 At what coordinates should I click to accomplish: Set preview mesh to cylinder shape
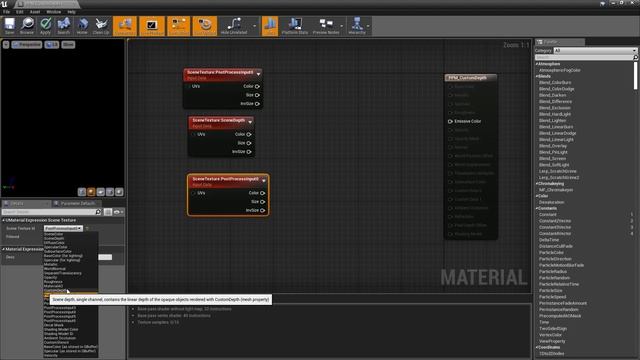[82, 192]
